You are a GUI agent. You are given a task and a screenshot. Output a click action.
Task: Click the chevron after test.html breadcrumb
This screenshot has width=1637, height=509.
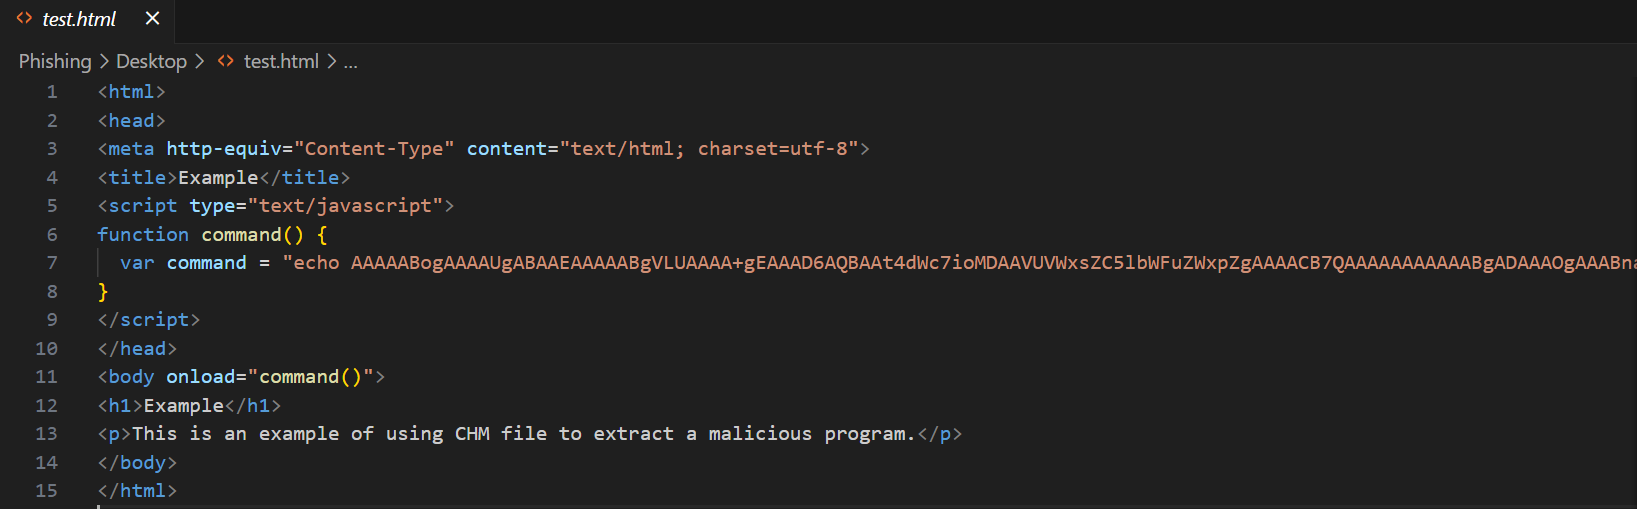(x=332, y=61)
